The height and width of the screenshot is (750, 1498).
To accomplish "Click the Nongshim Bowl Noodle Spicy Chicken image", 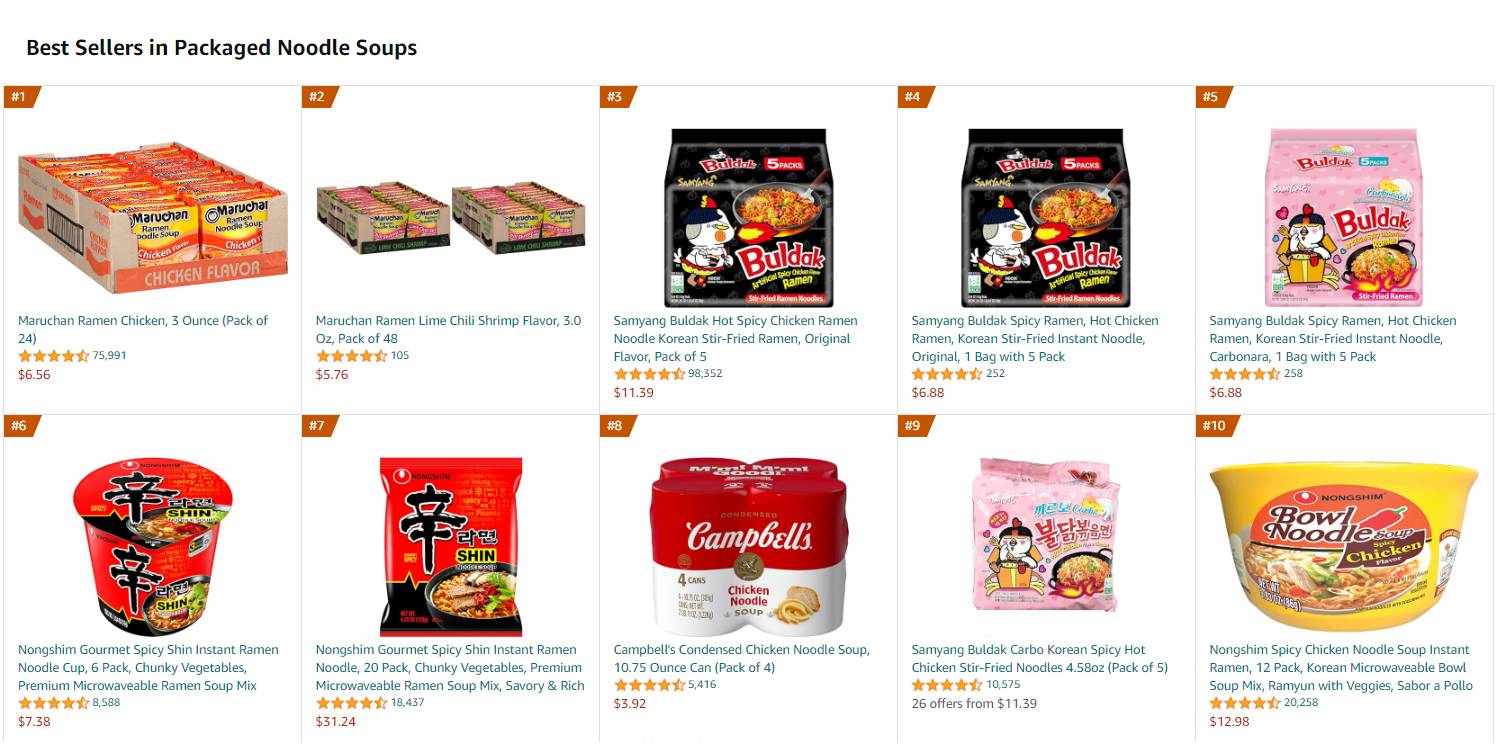I will pos(1343,547).
